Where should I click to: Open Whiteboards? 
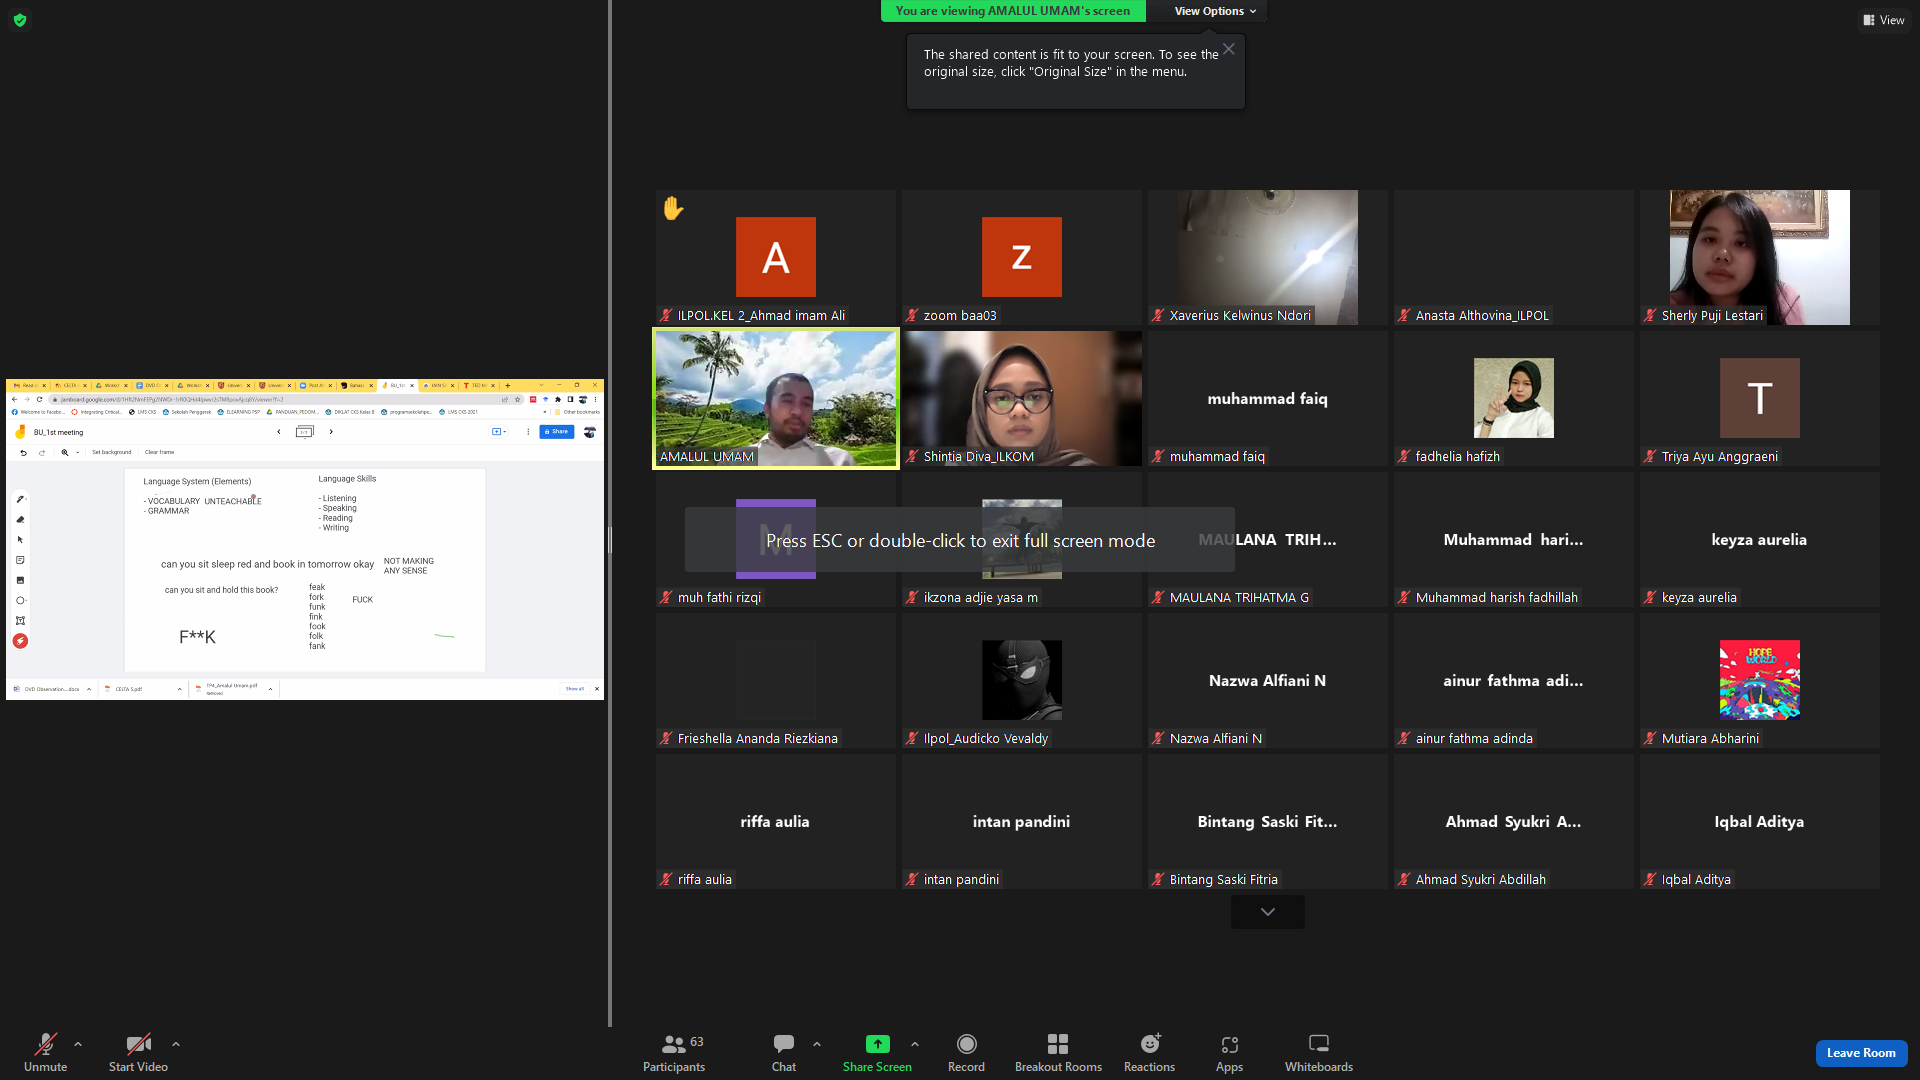pyautogui.click(x=1319, y=1053)
